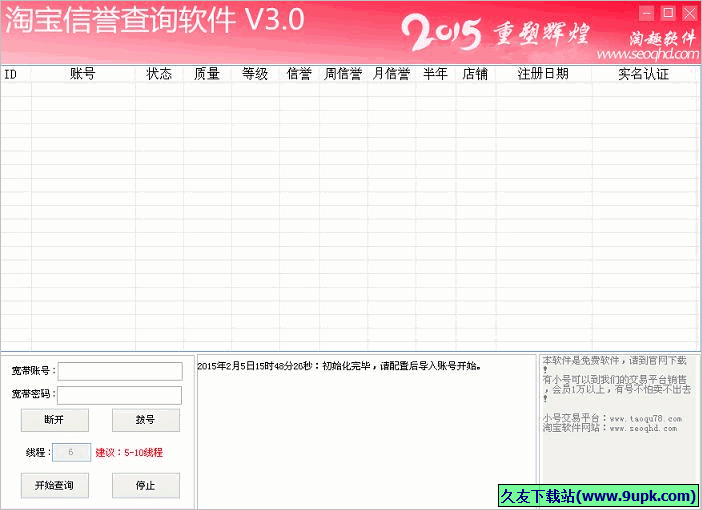Focus the 宽带账号 input field
The image size is (702, 510).
pos(120,371)
